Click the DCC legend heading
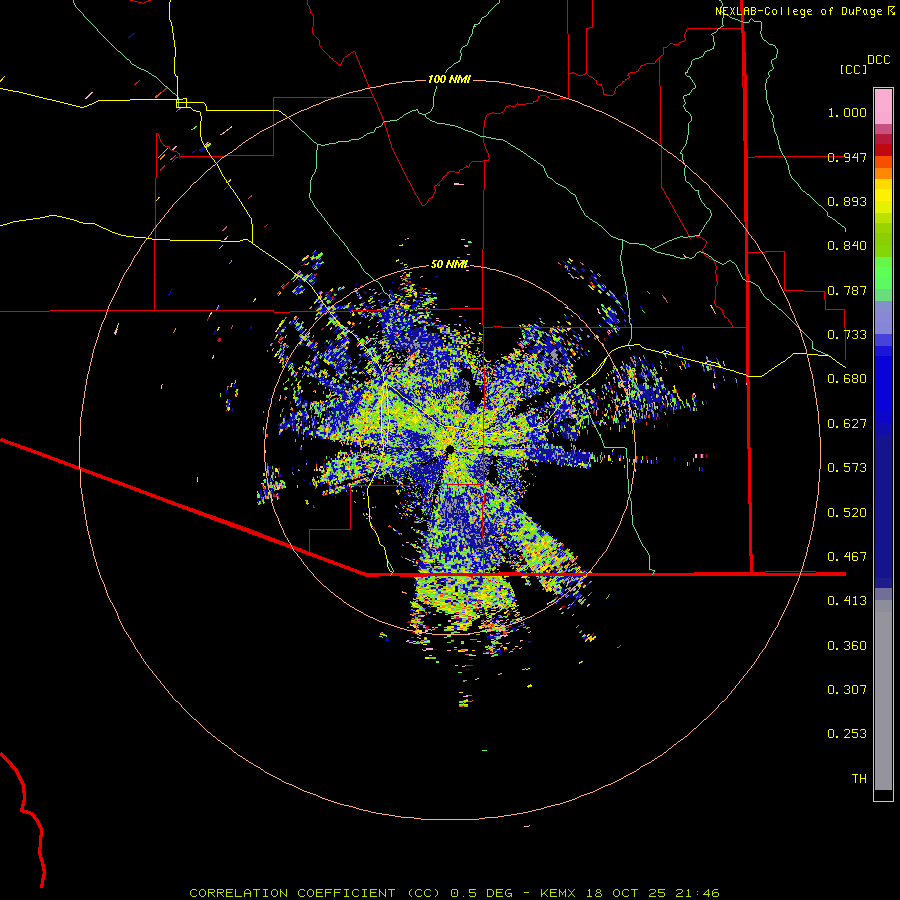Image resolution: width=900 pixels, height=900 pixels. [x=878, y=60]
